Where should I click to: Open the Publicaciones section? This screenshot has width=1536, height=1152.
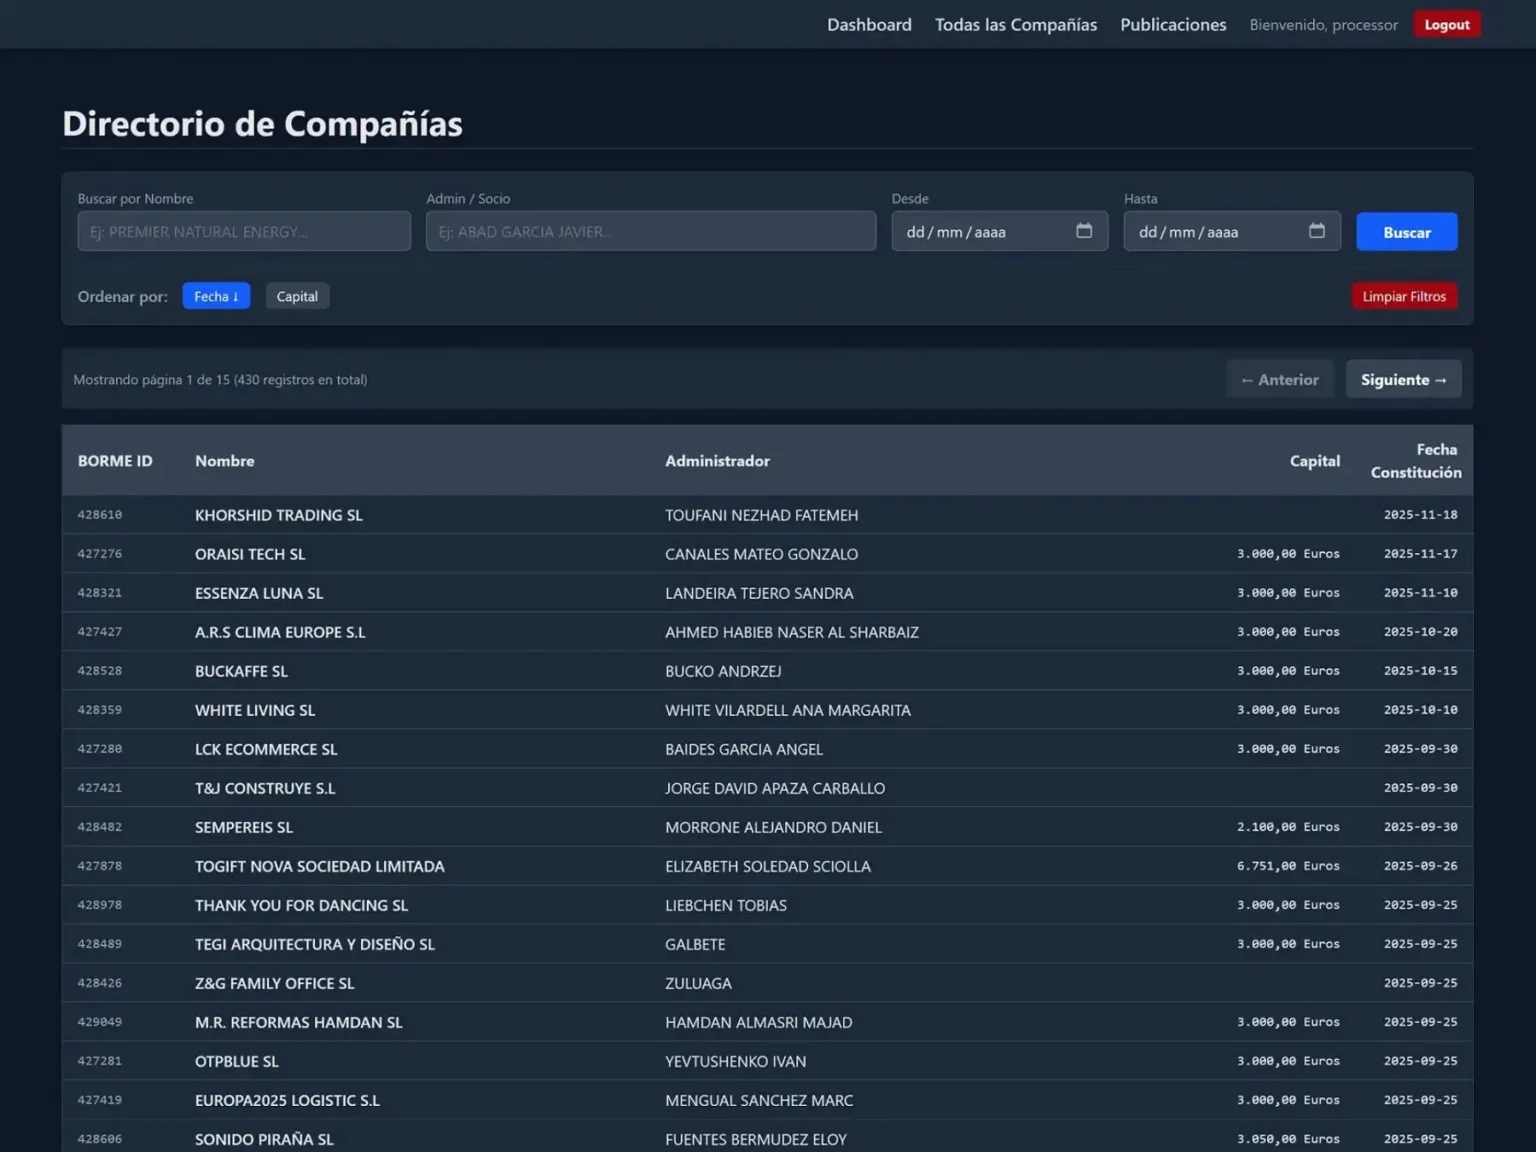point(1173,24)
